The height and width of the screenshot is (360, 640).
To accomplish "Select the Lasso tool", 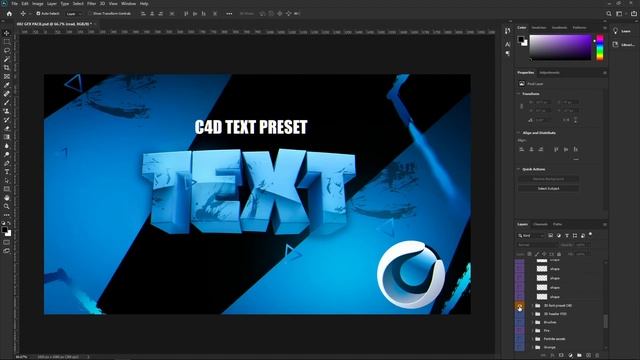I will point(7,51).
